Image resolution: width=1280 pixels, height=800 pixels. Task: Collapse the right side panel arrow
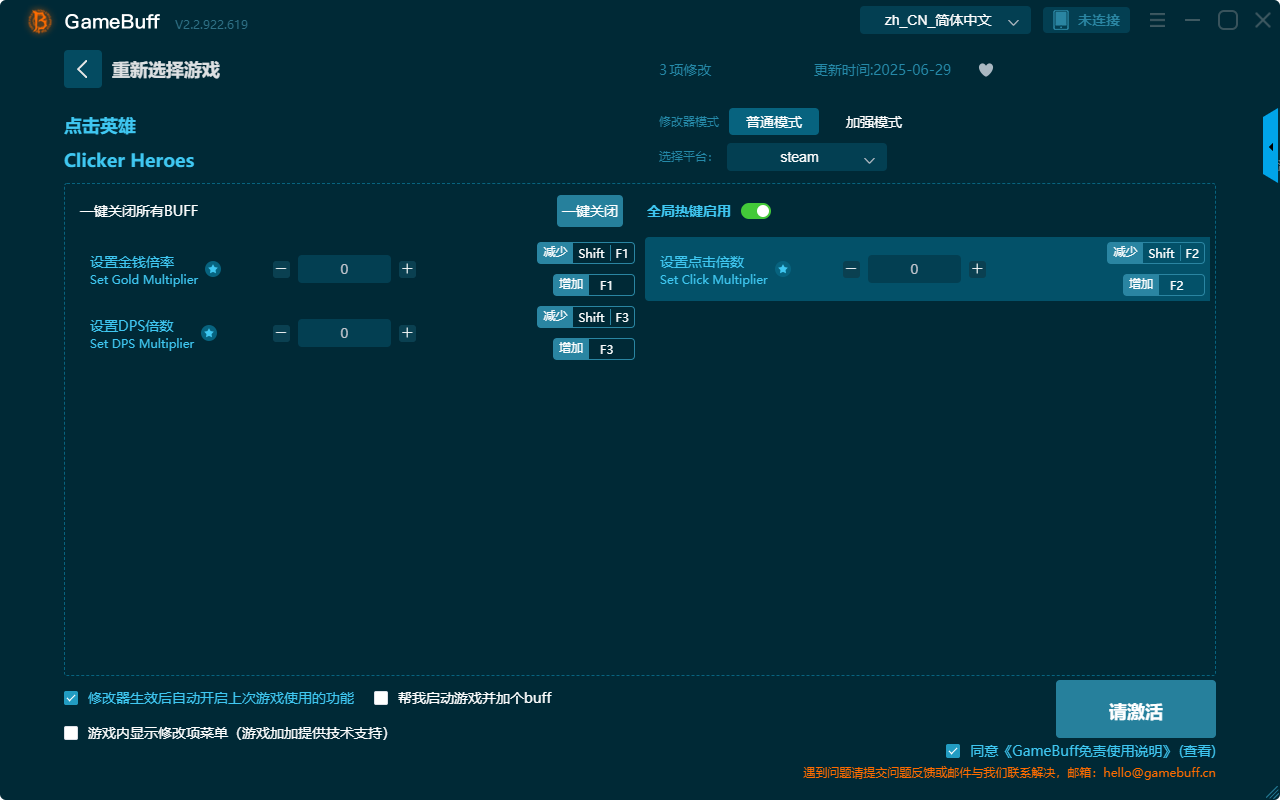click(x=1271, y=145)
